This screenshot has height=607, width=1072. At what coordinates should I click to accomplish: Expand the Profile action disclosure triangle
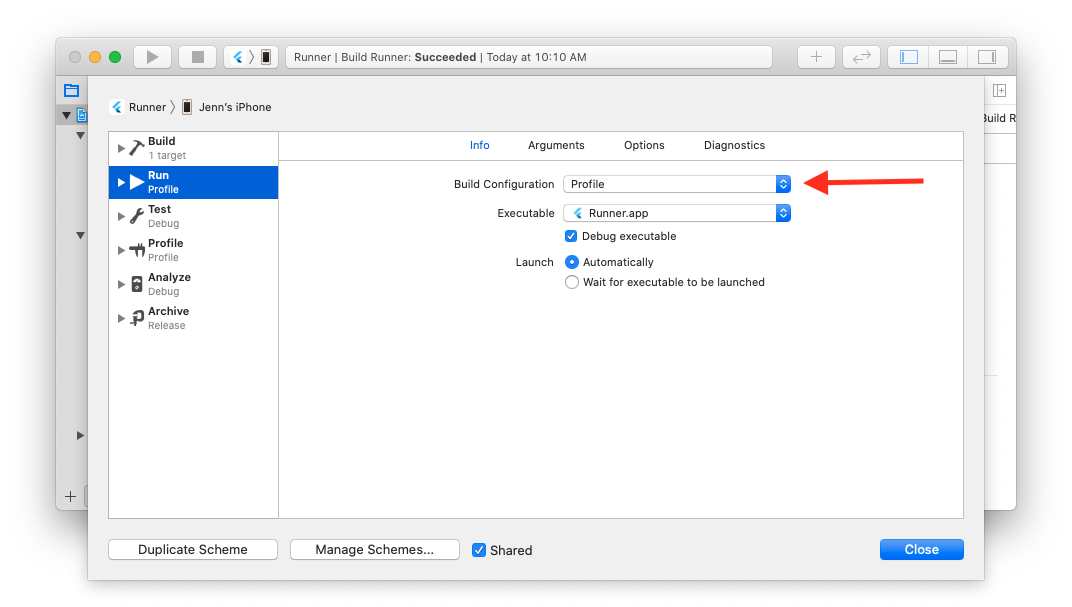121,250
